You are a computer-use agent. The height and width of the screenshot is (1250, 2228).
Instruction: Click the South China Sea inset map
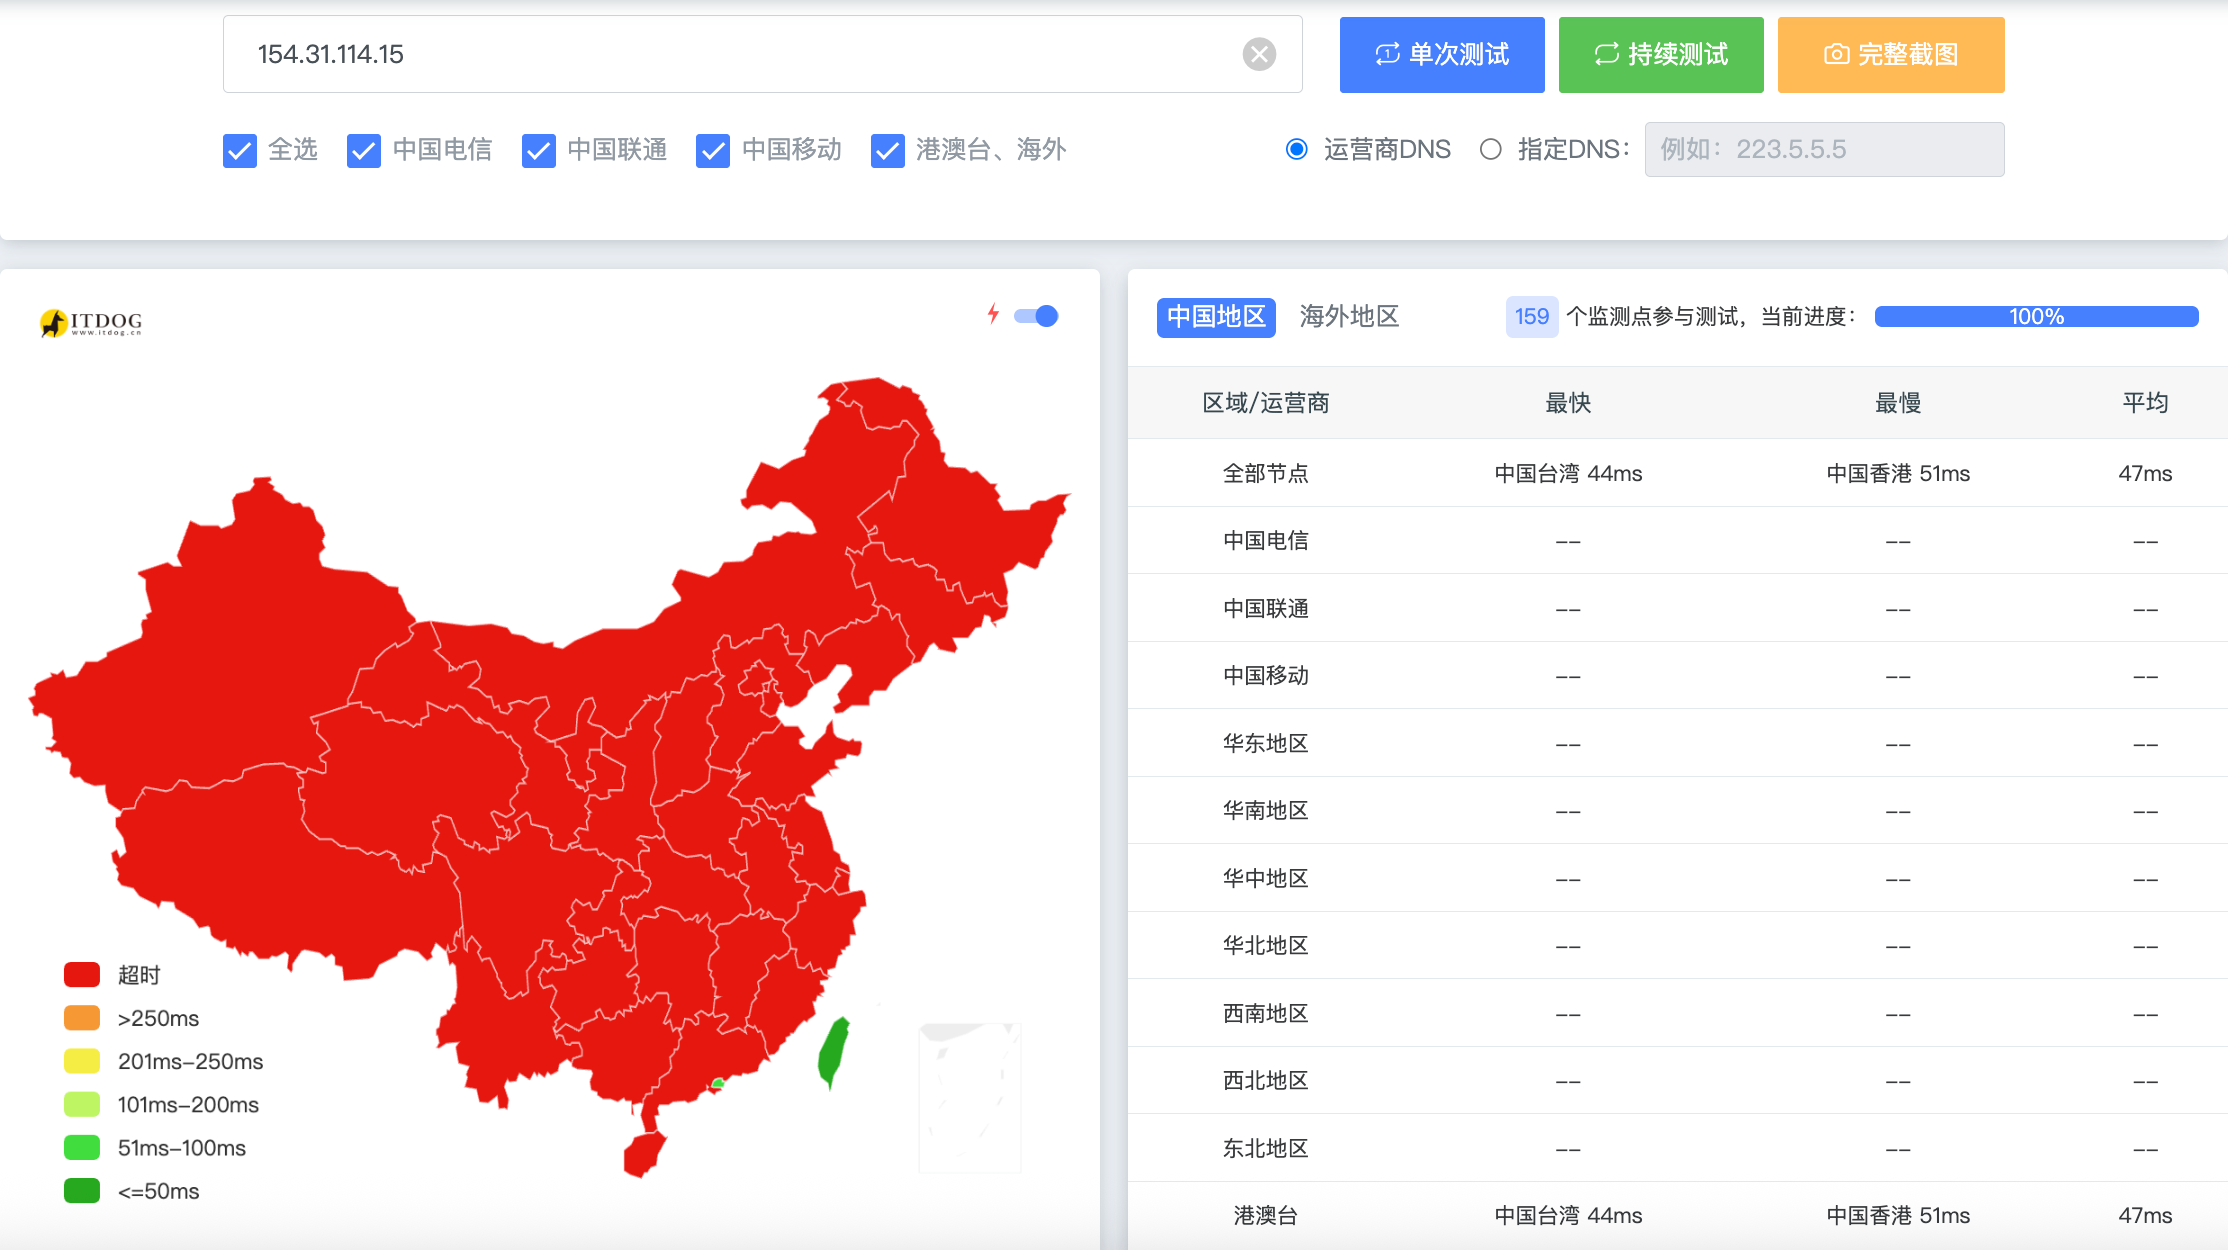(x=969, y=1097)
